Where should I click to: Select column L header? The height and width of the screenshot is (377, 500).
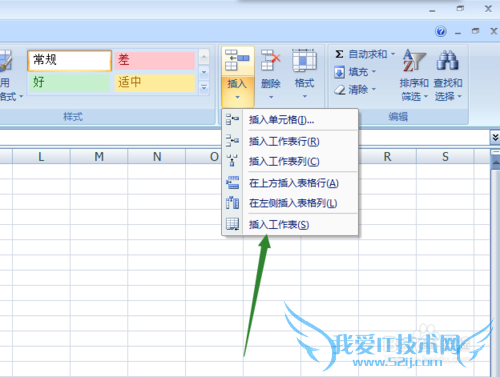pyautogui.click(x=41, y=156)
